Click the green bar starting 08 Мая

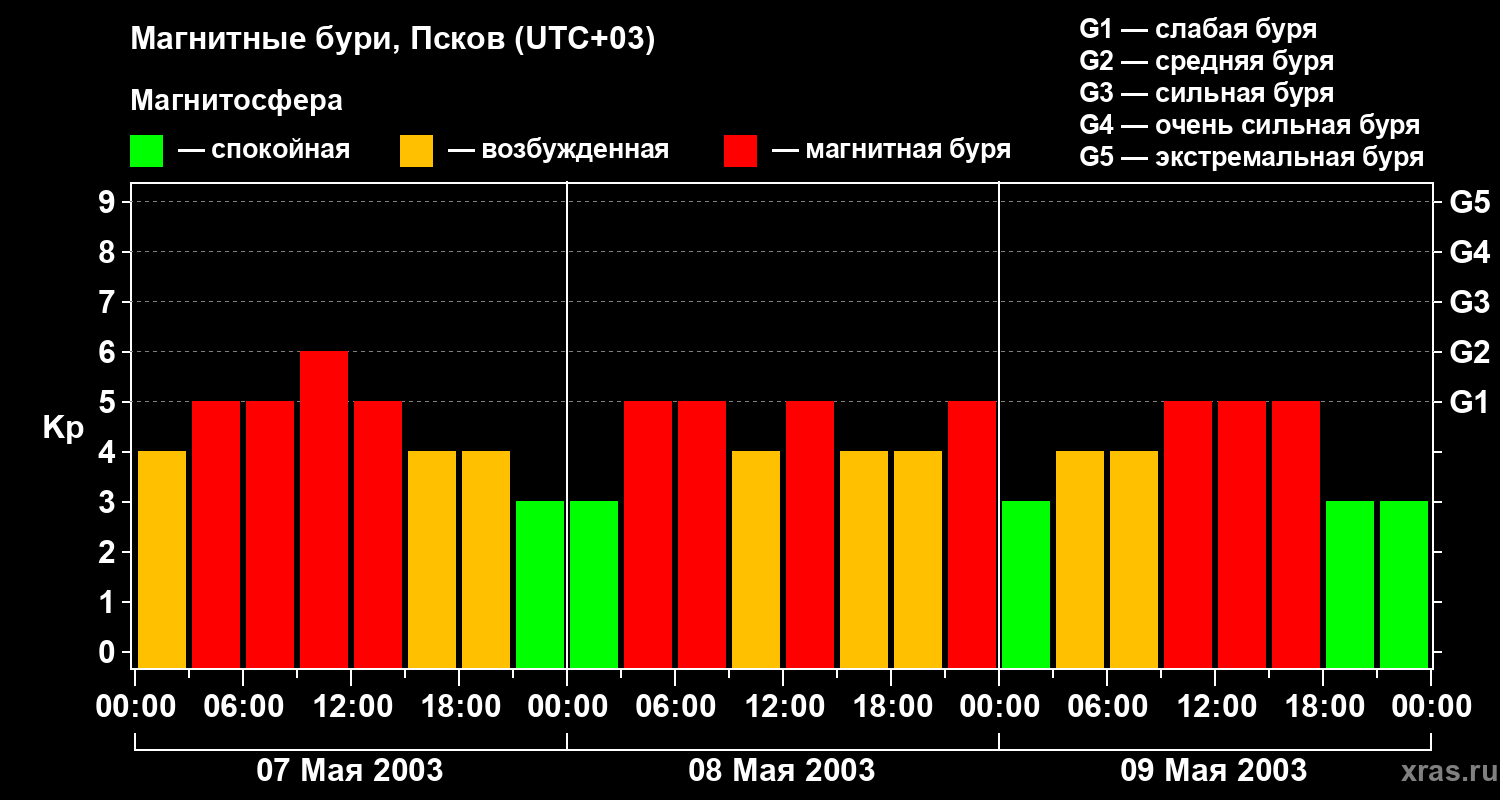tap(594, 584)
